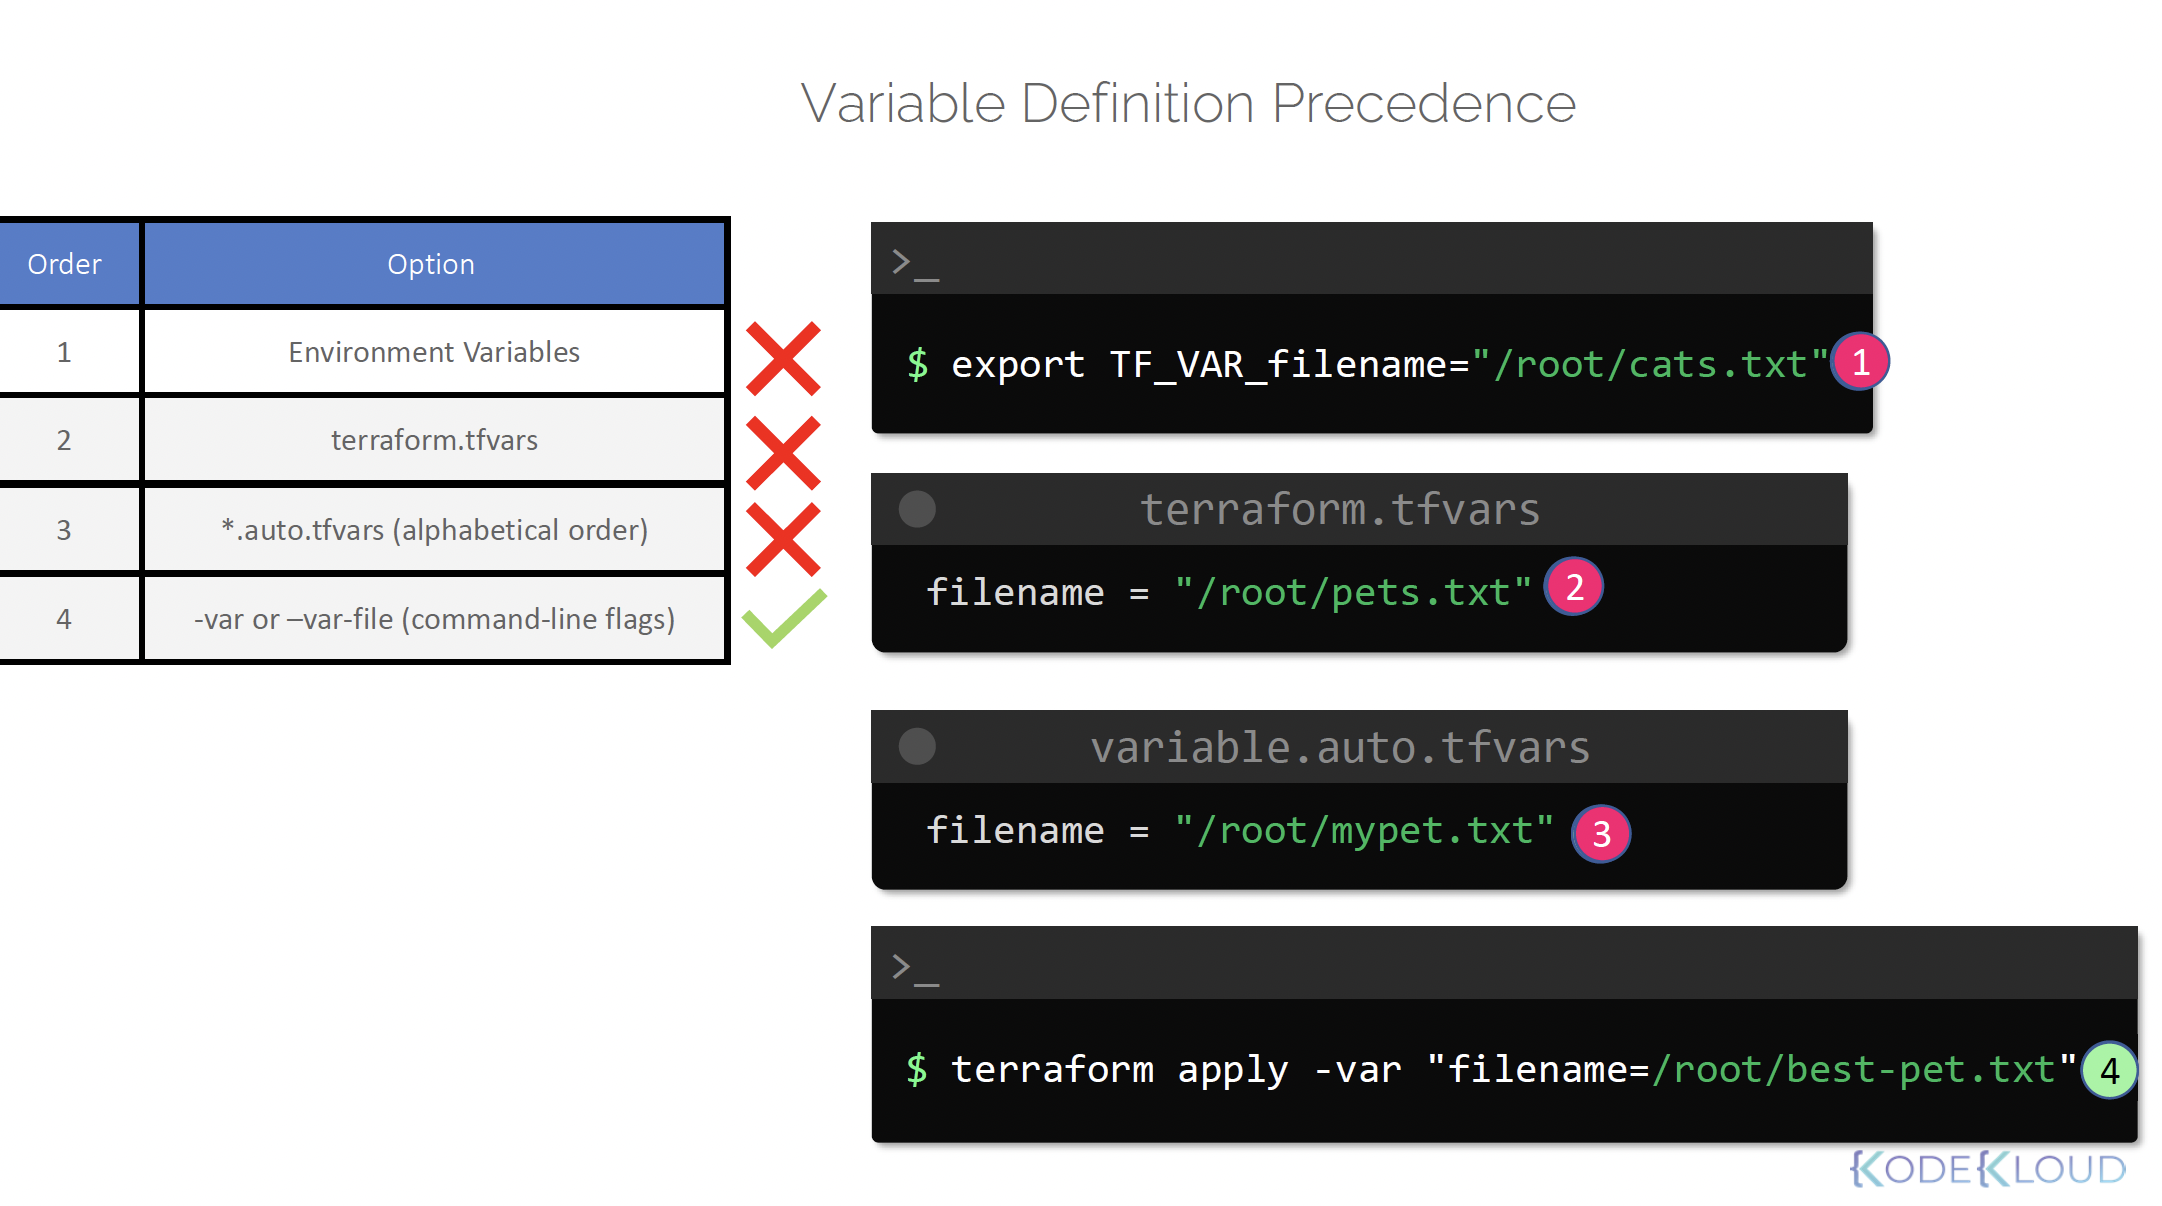This screenshot has width=2162, height=1206.
Task: Click the top terminal prompt icon
Action: [x=914, y=263]
